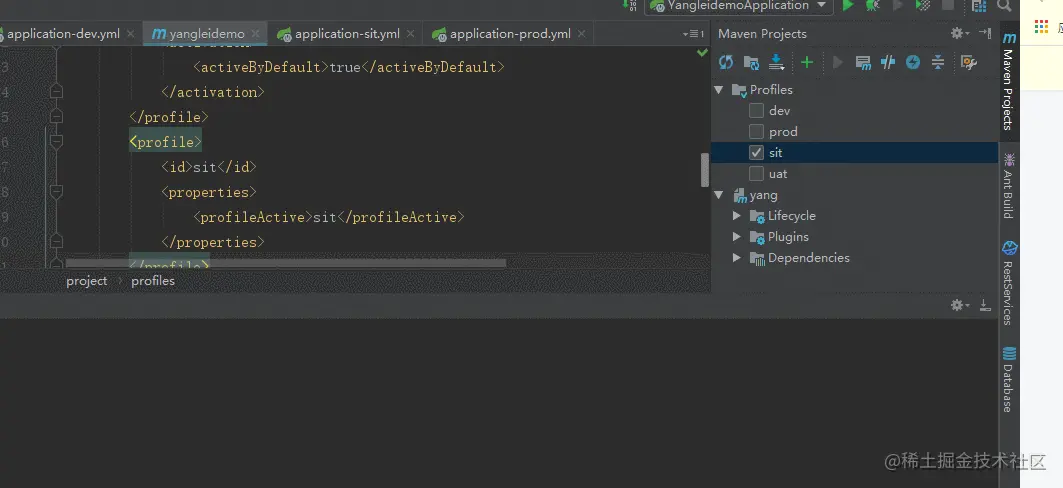Close the application-prod.yml tab
Viewport: 1063px width, 488px height.
[582, 34]
